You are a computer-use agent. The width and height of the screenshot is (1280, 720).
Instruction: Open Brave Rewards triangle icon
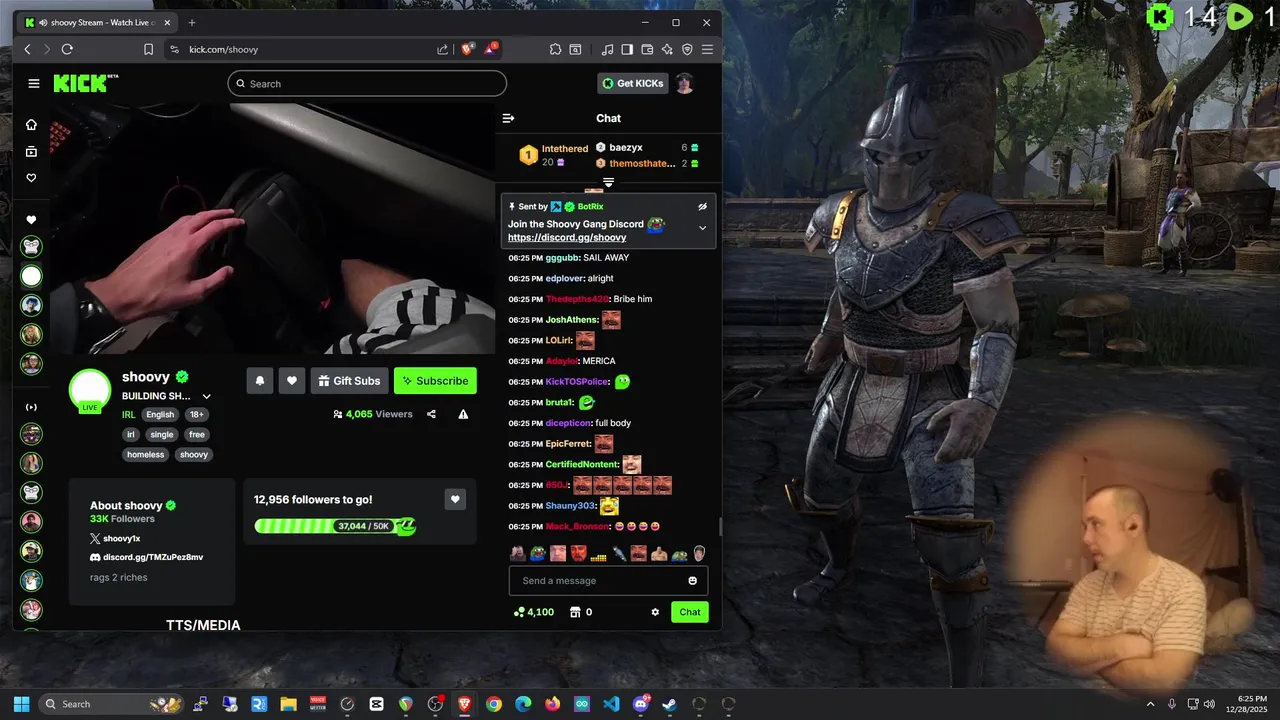point(490,49)
